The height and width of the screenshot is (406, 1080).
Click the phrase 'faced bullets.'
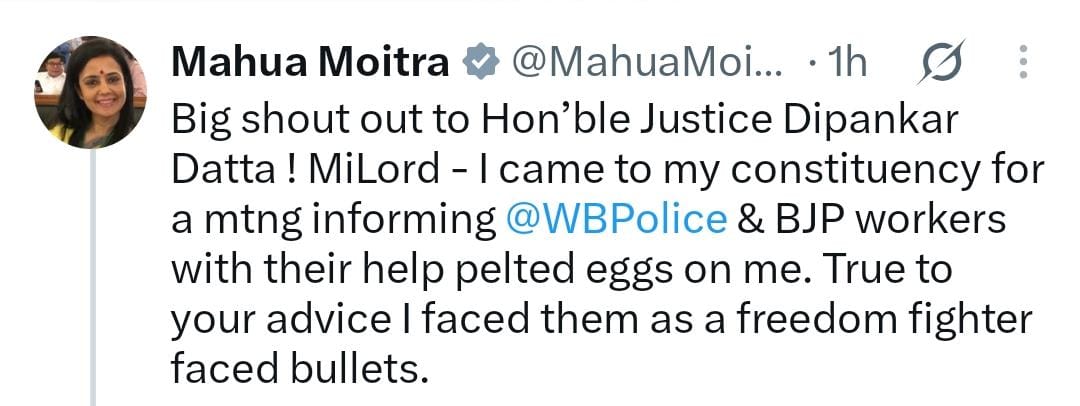coord(300,368)
